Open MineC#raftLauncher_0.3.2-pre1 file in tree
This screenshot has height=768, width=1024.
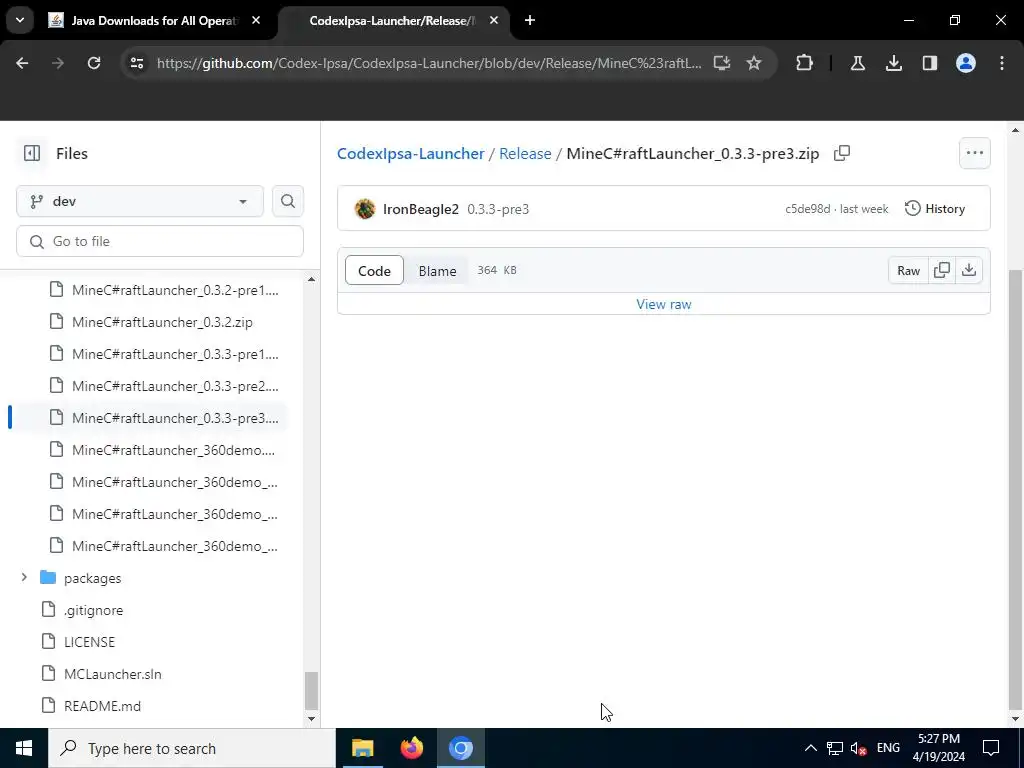175,290
